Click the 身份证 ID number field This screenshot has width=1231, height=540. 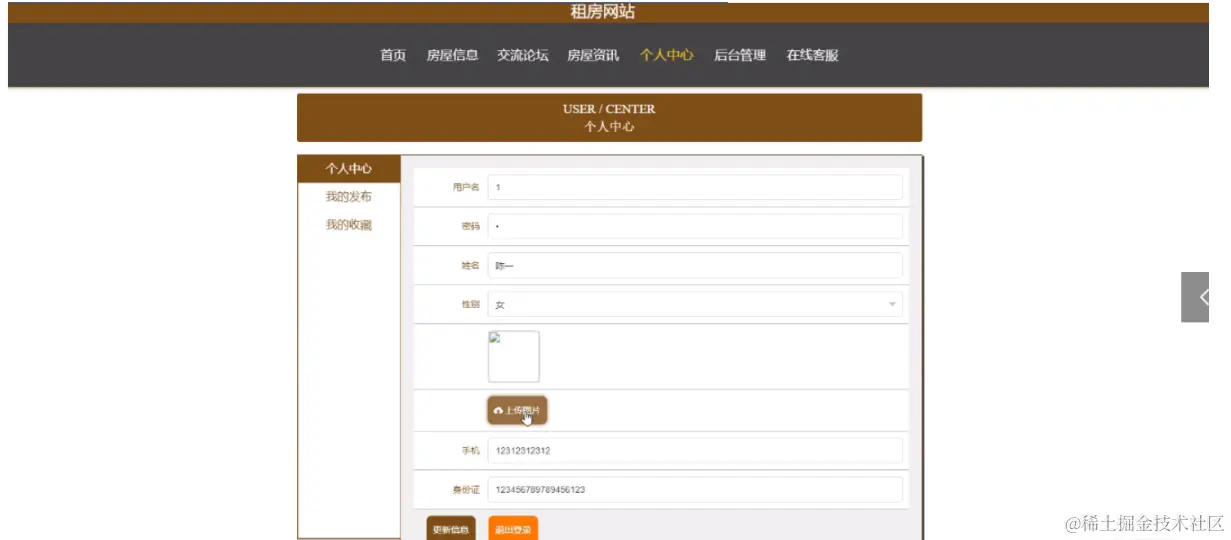coord(695,490)
